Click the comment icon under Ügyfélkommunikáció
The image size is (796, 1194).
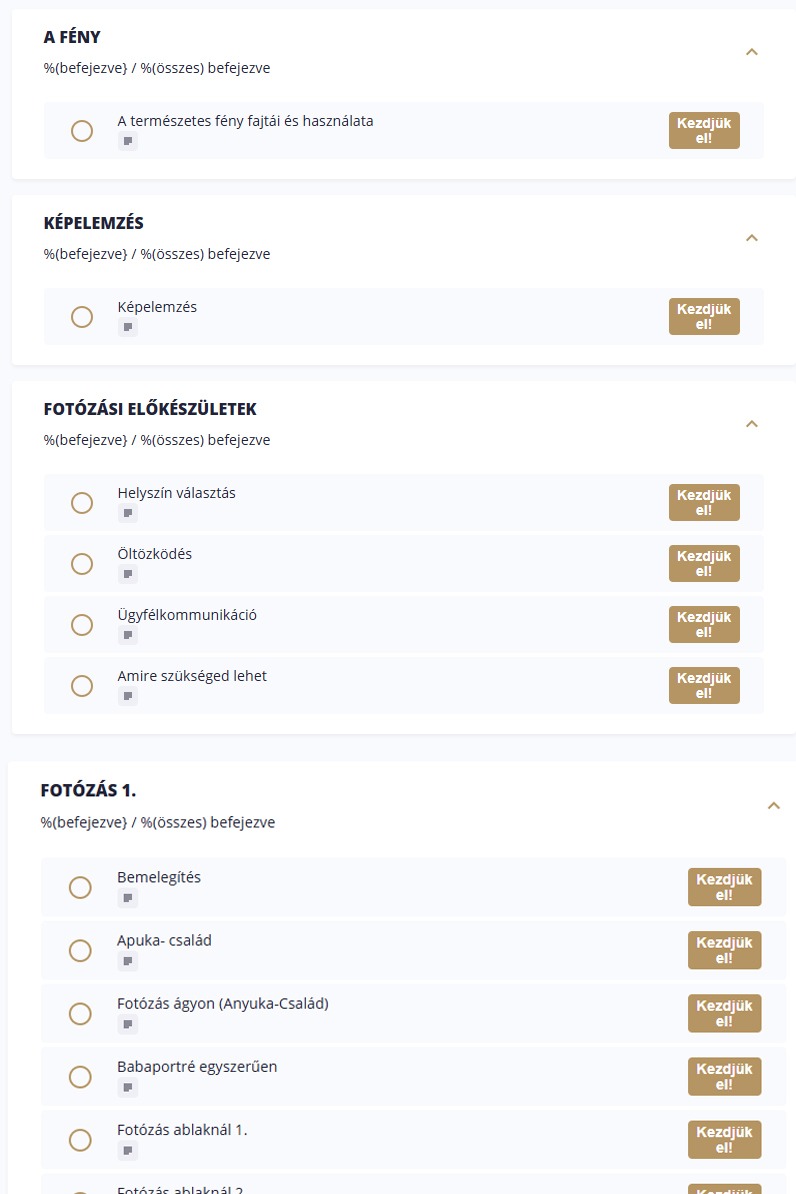tap(127, 635)
